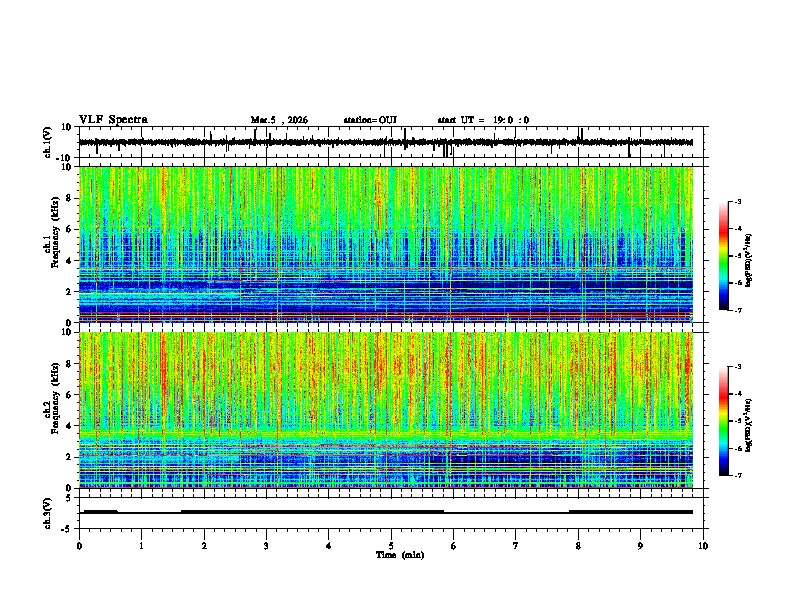
Task: Click the ch.2 spectrogram color scale bar
Action: pos(724,421)
